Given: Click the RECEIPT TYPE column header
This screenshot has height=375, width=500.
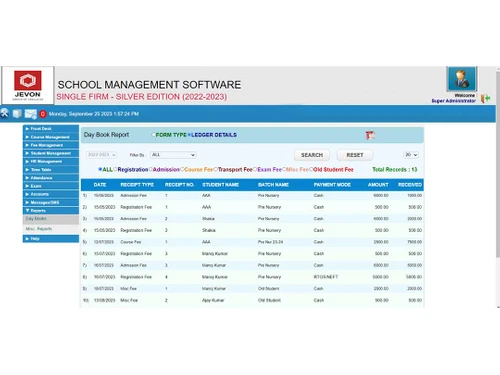Looking at the screenshot, I should pyautogui.click(x=137, y=185).
